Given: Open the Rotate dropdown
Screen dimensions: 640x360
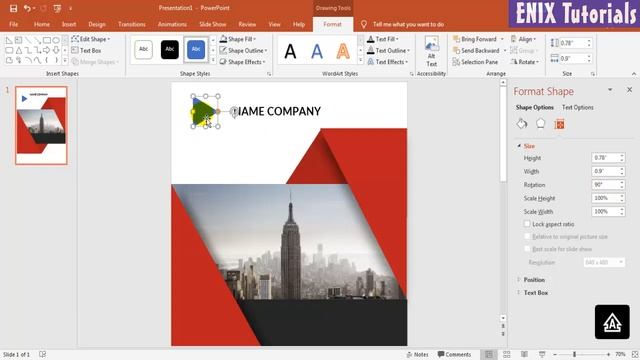Looking at the screenshot, I should coord(524,62).
